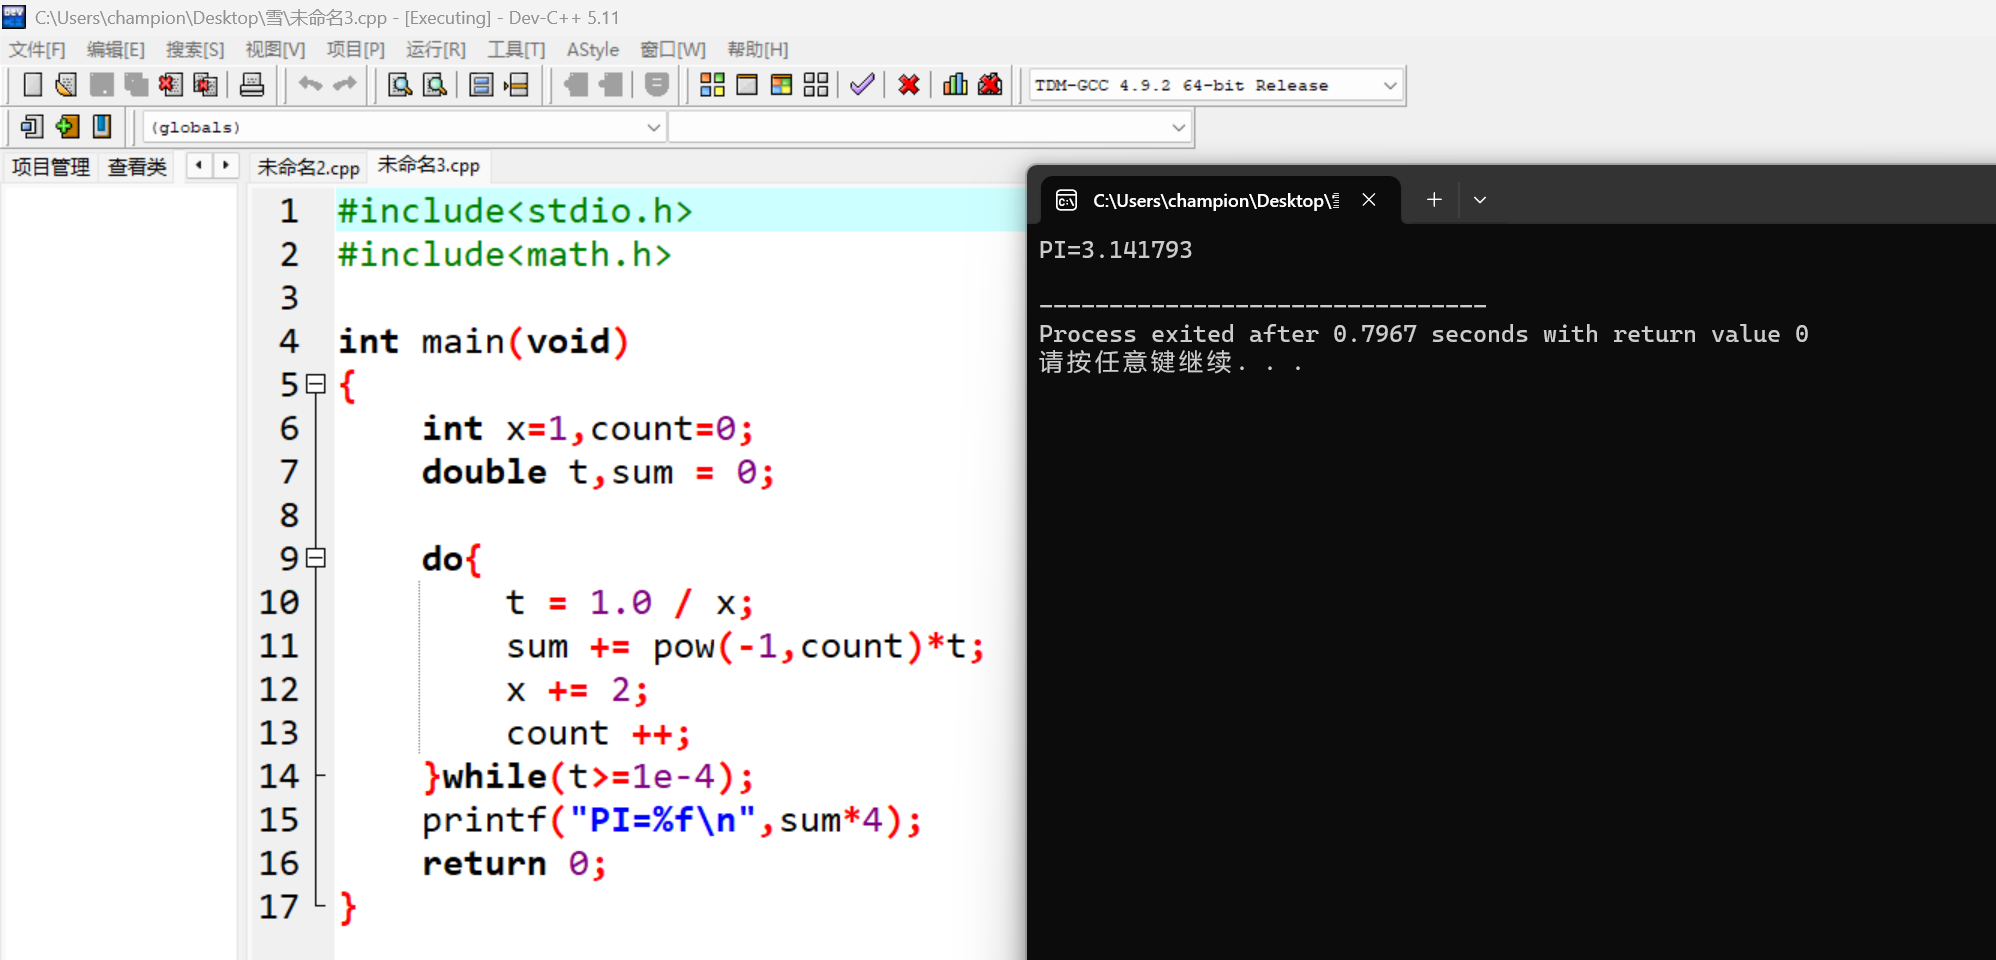The width and height of the screenshot is (1996, 960).
Task: Compile using the four-colored-squares icon
Action: [x=712, y=85]
